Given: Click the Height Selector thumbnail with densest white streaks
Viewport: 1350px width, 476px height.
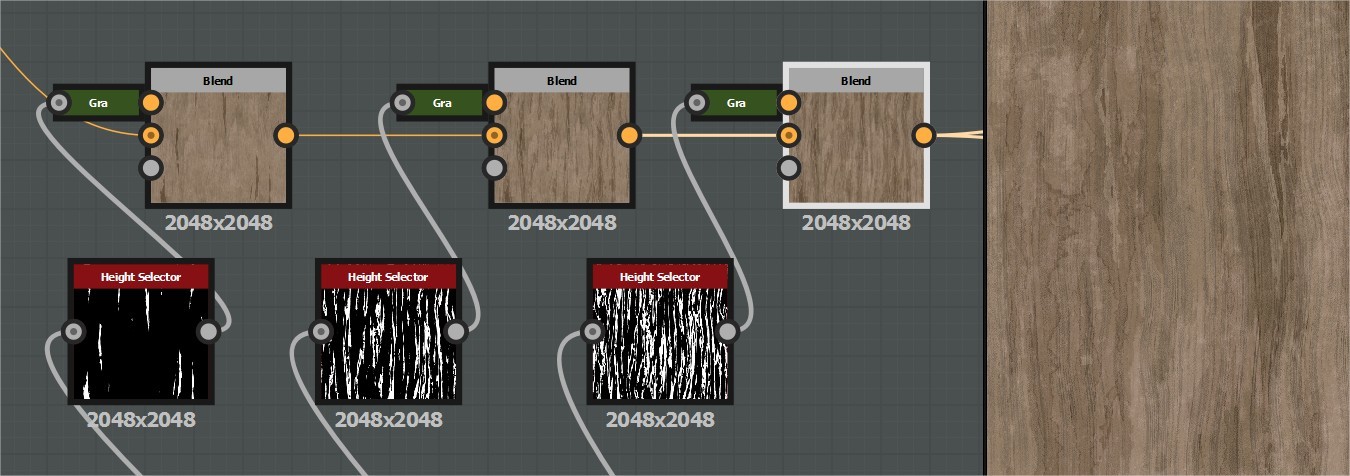Looking at the screenshot, I should (x=660, y=344).
